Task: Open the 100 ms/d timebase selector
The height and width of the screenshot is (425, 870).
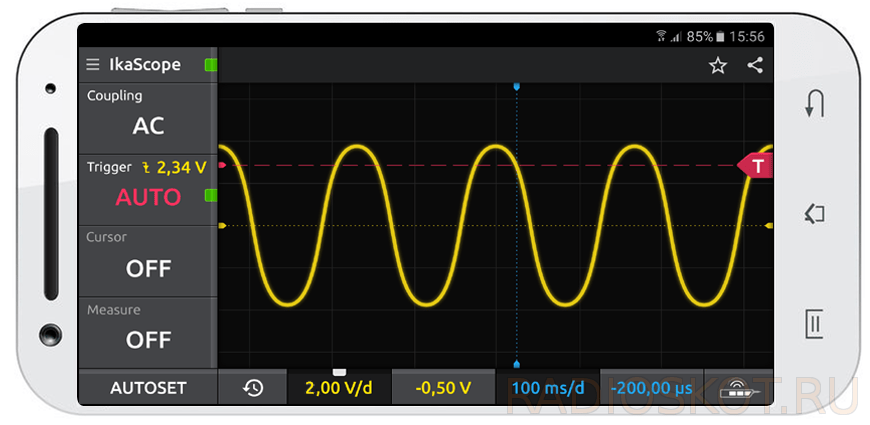Action: pyautogui.click(x=546, y=388)
